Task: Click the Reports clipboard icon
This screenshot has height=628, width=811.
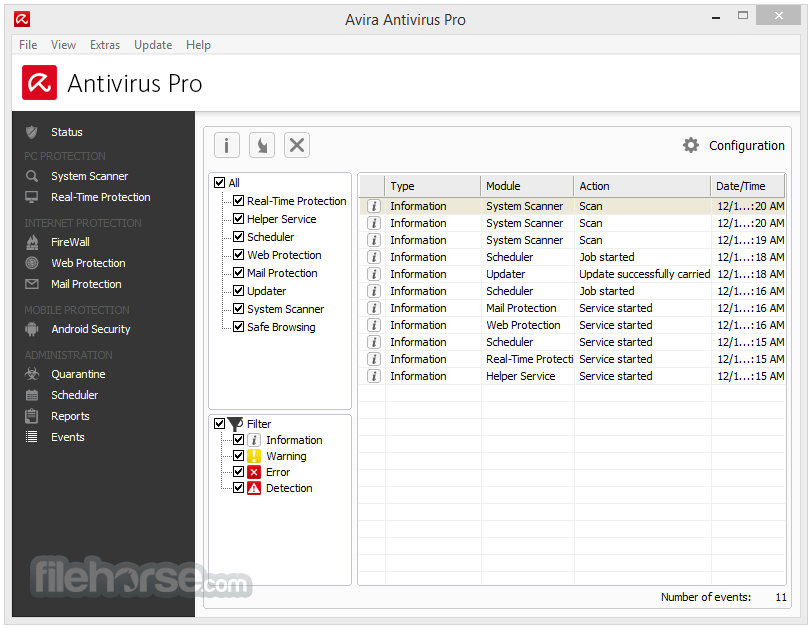Action: pos(32,416)
